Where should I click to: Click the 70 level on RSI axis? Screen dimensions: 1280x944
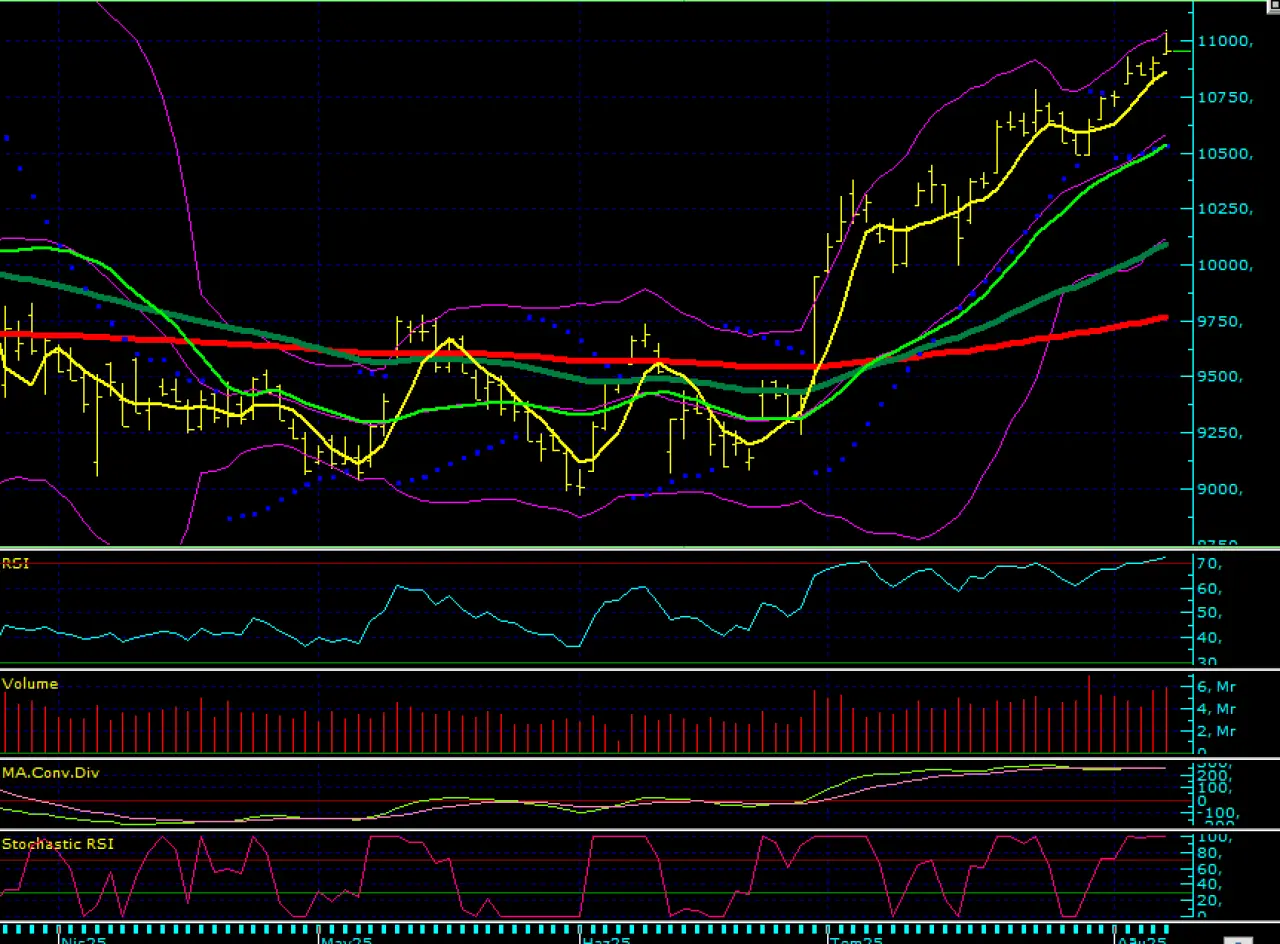click(1209, 564)
